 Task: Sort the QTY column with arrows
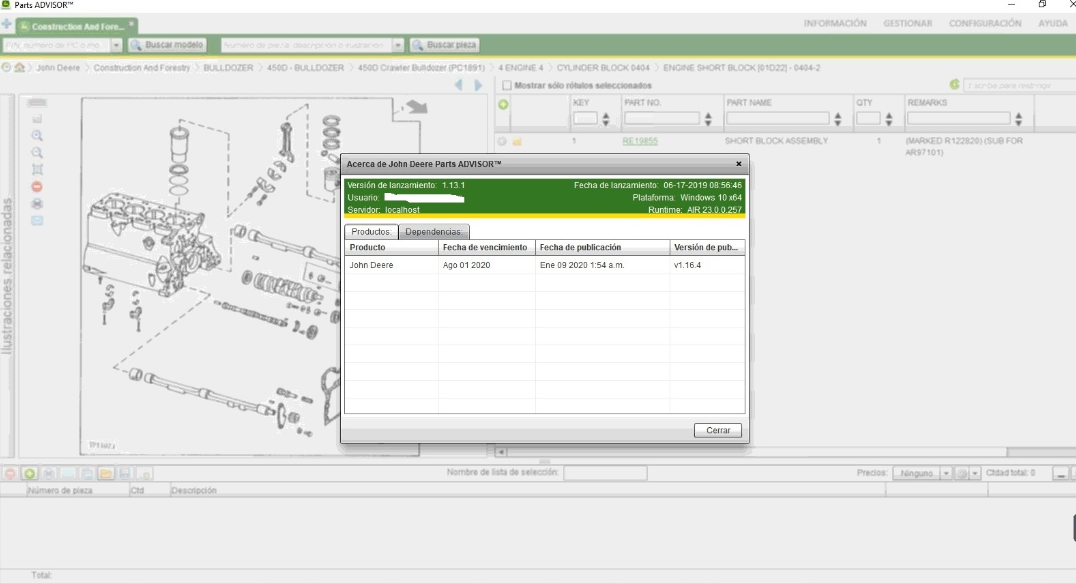pos(889,119)
